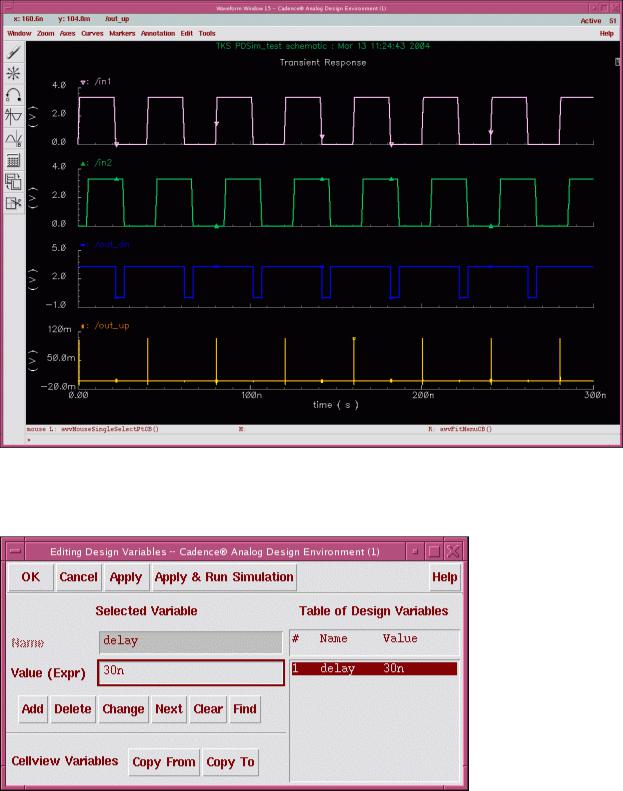Screen dimensions: 623x791
Task: Click the crosshair marker tool icon
Action: (14, 74)
